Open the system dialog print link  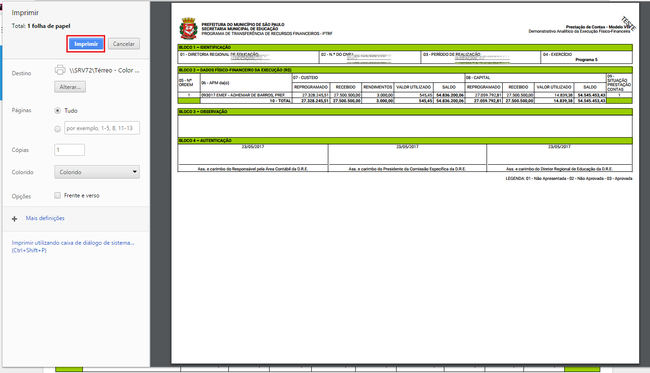[x=73, y=247]
